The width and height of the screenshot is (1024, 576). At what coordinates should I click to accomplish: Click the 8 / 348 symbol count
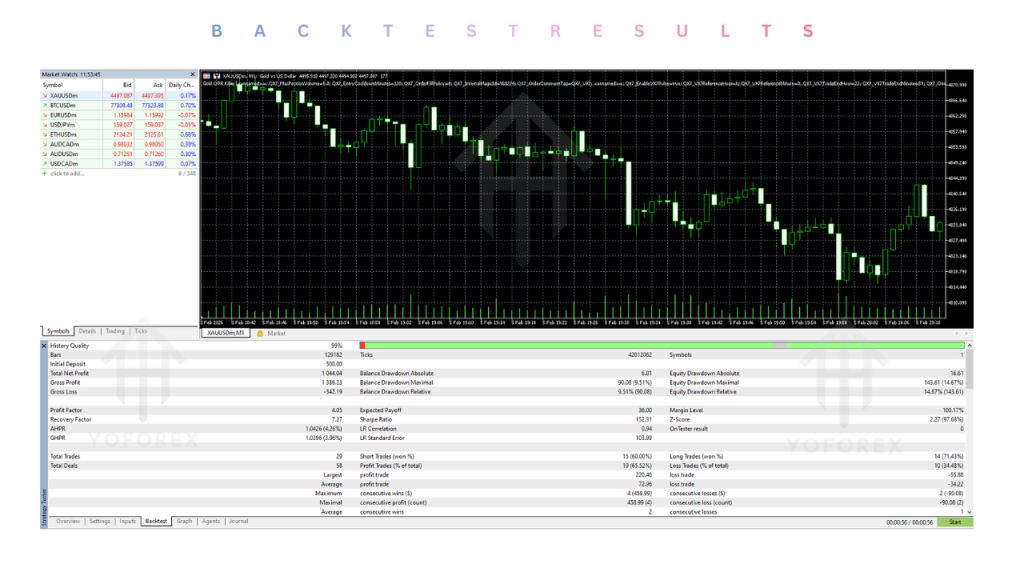click(187, 174)
